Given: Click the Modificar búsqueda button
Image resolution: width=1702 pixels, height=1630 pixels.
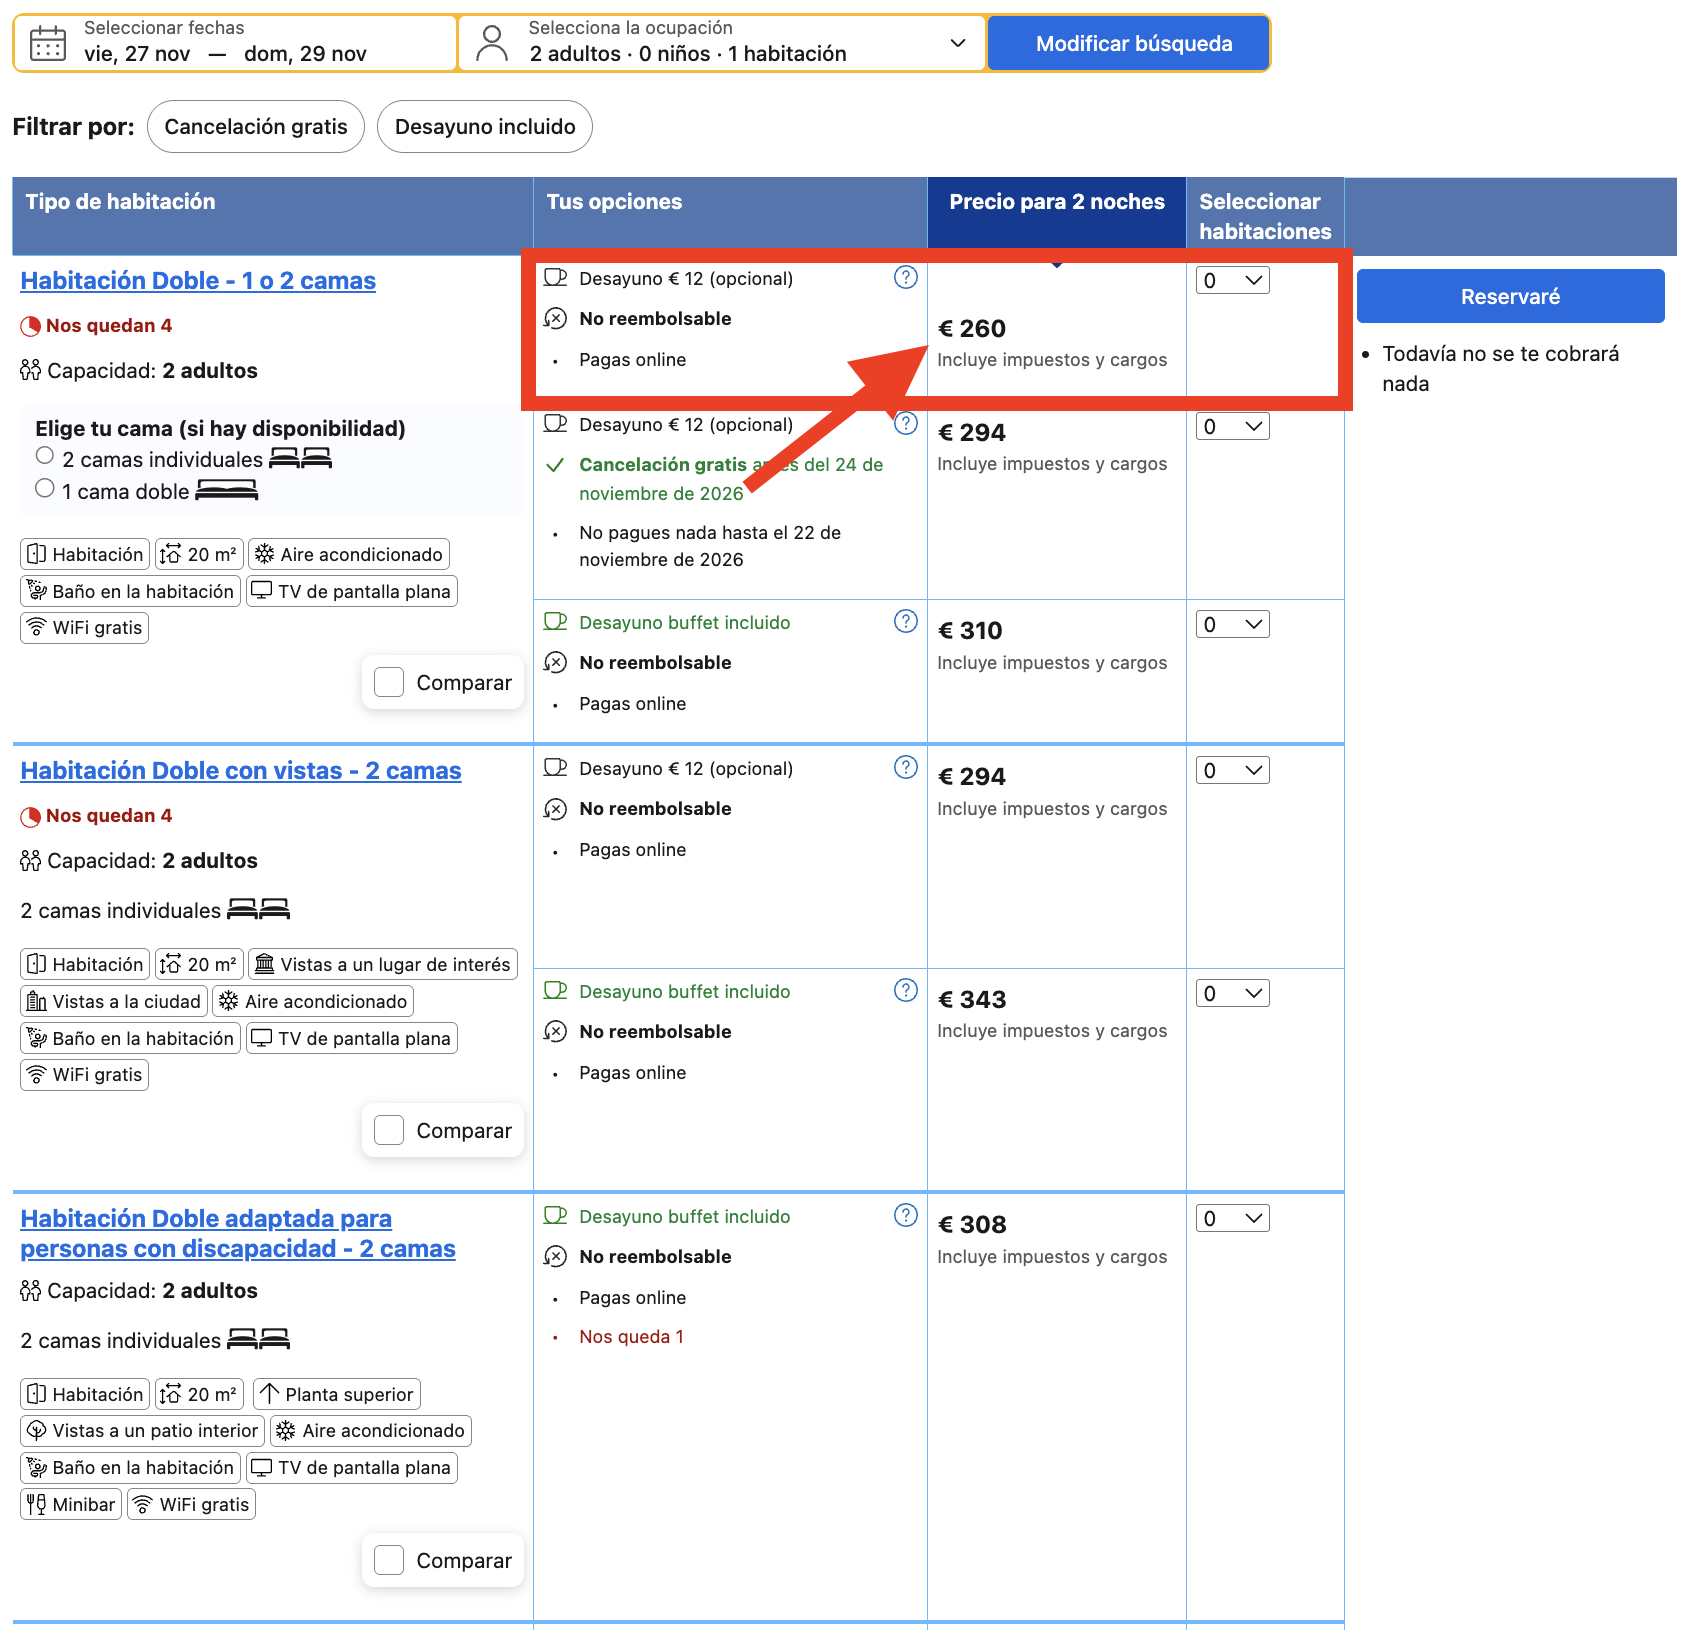Looking at the screenshot, I should (1129, 43).
